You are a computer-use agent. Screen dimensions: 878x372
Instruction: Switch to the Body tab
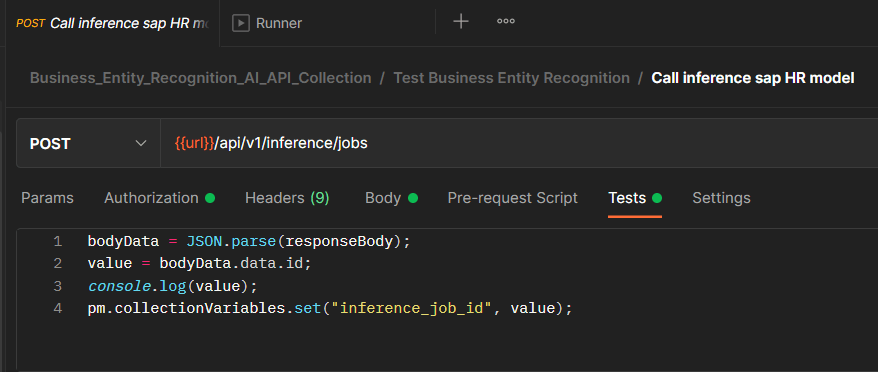tap(391, 198)
